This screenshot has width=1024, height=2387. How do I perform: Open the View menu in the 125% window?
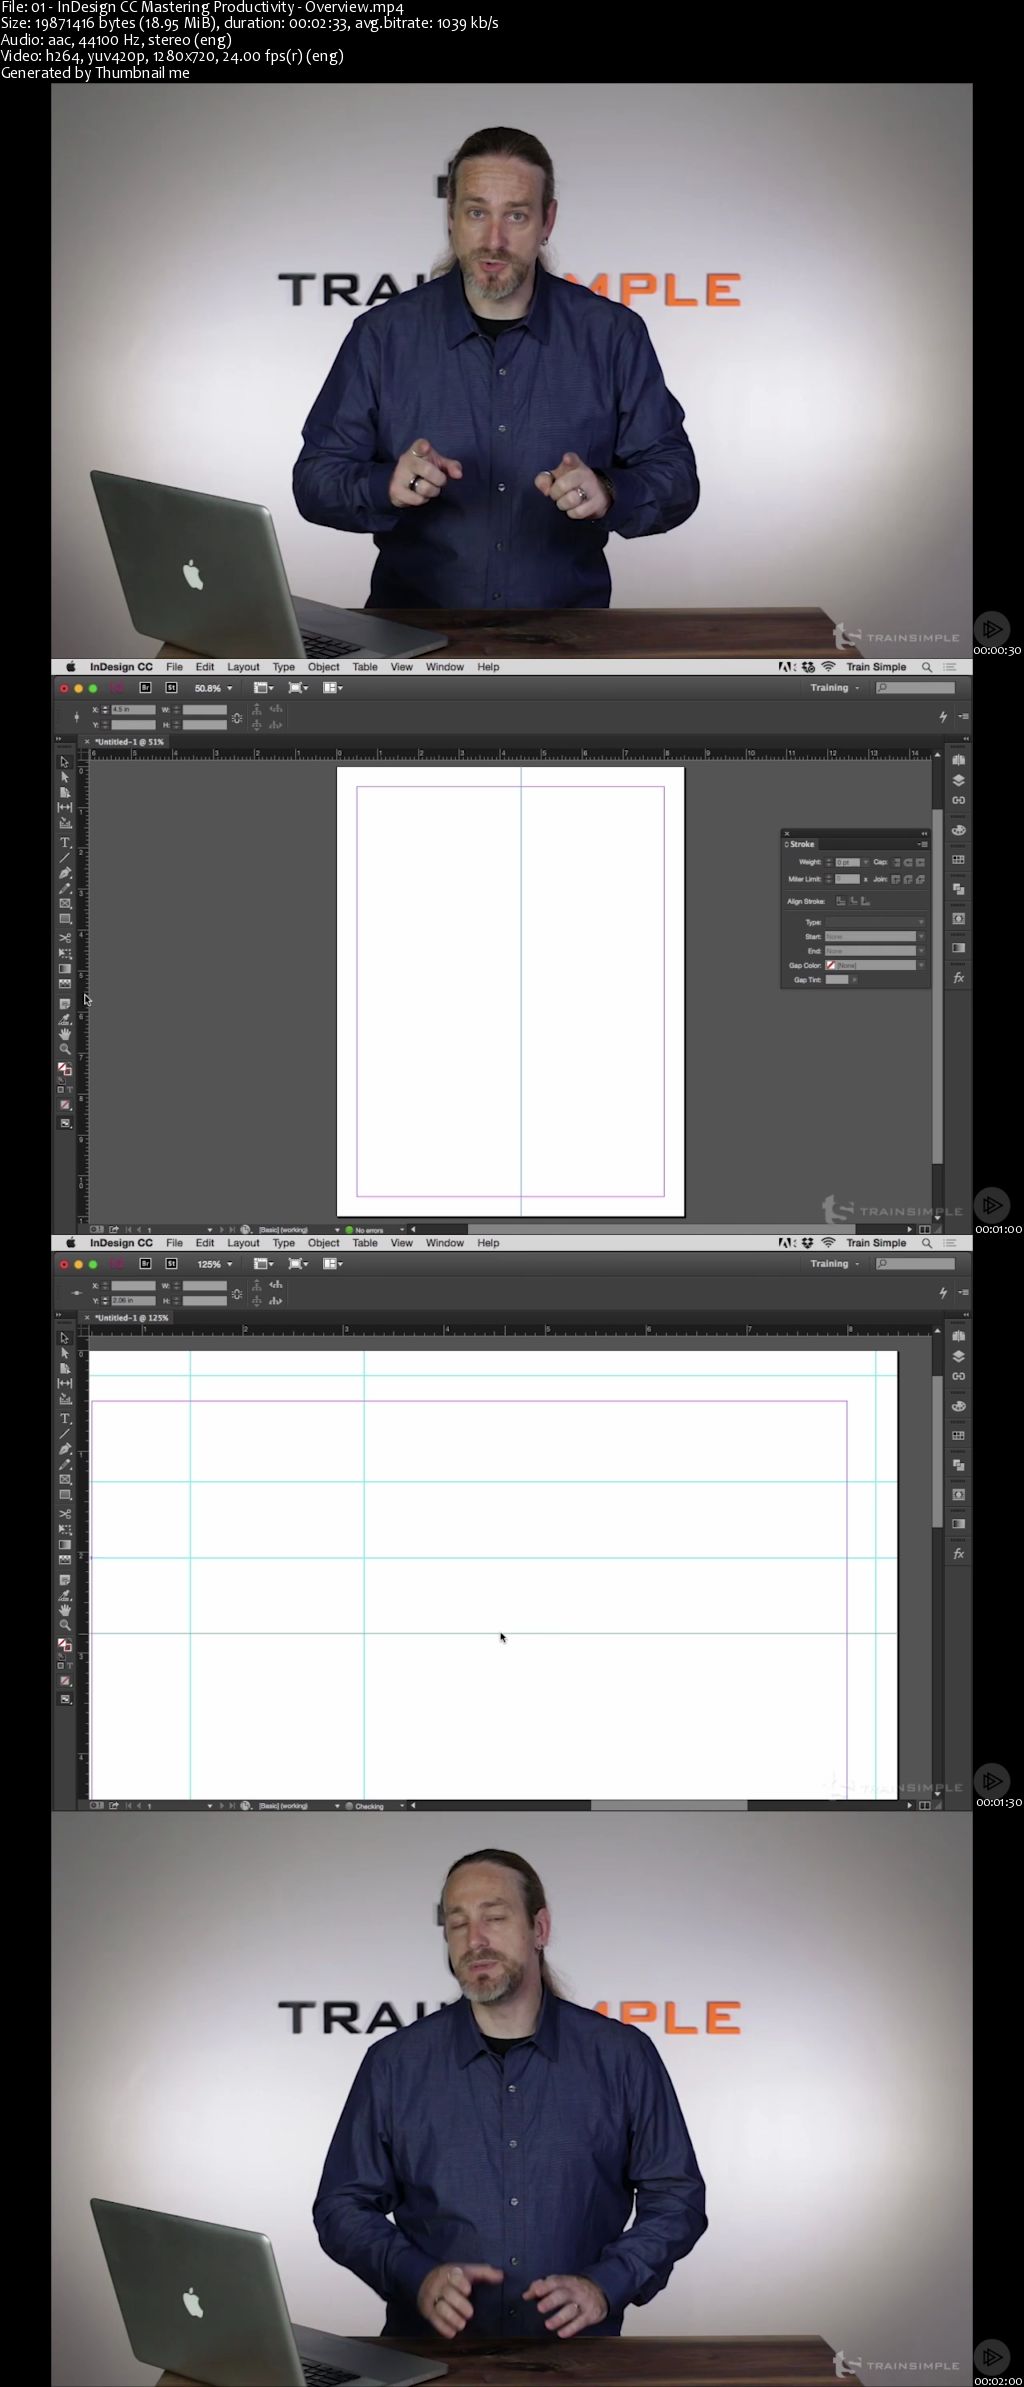pyautogui.click(x=401, y=1243)
